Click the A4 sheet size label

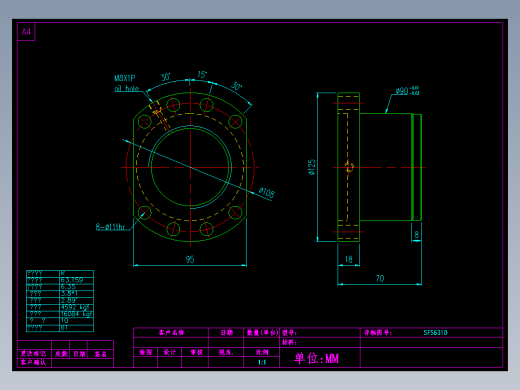(x=26, y=32)
